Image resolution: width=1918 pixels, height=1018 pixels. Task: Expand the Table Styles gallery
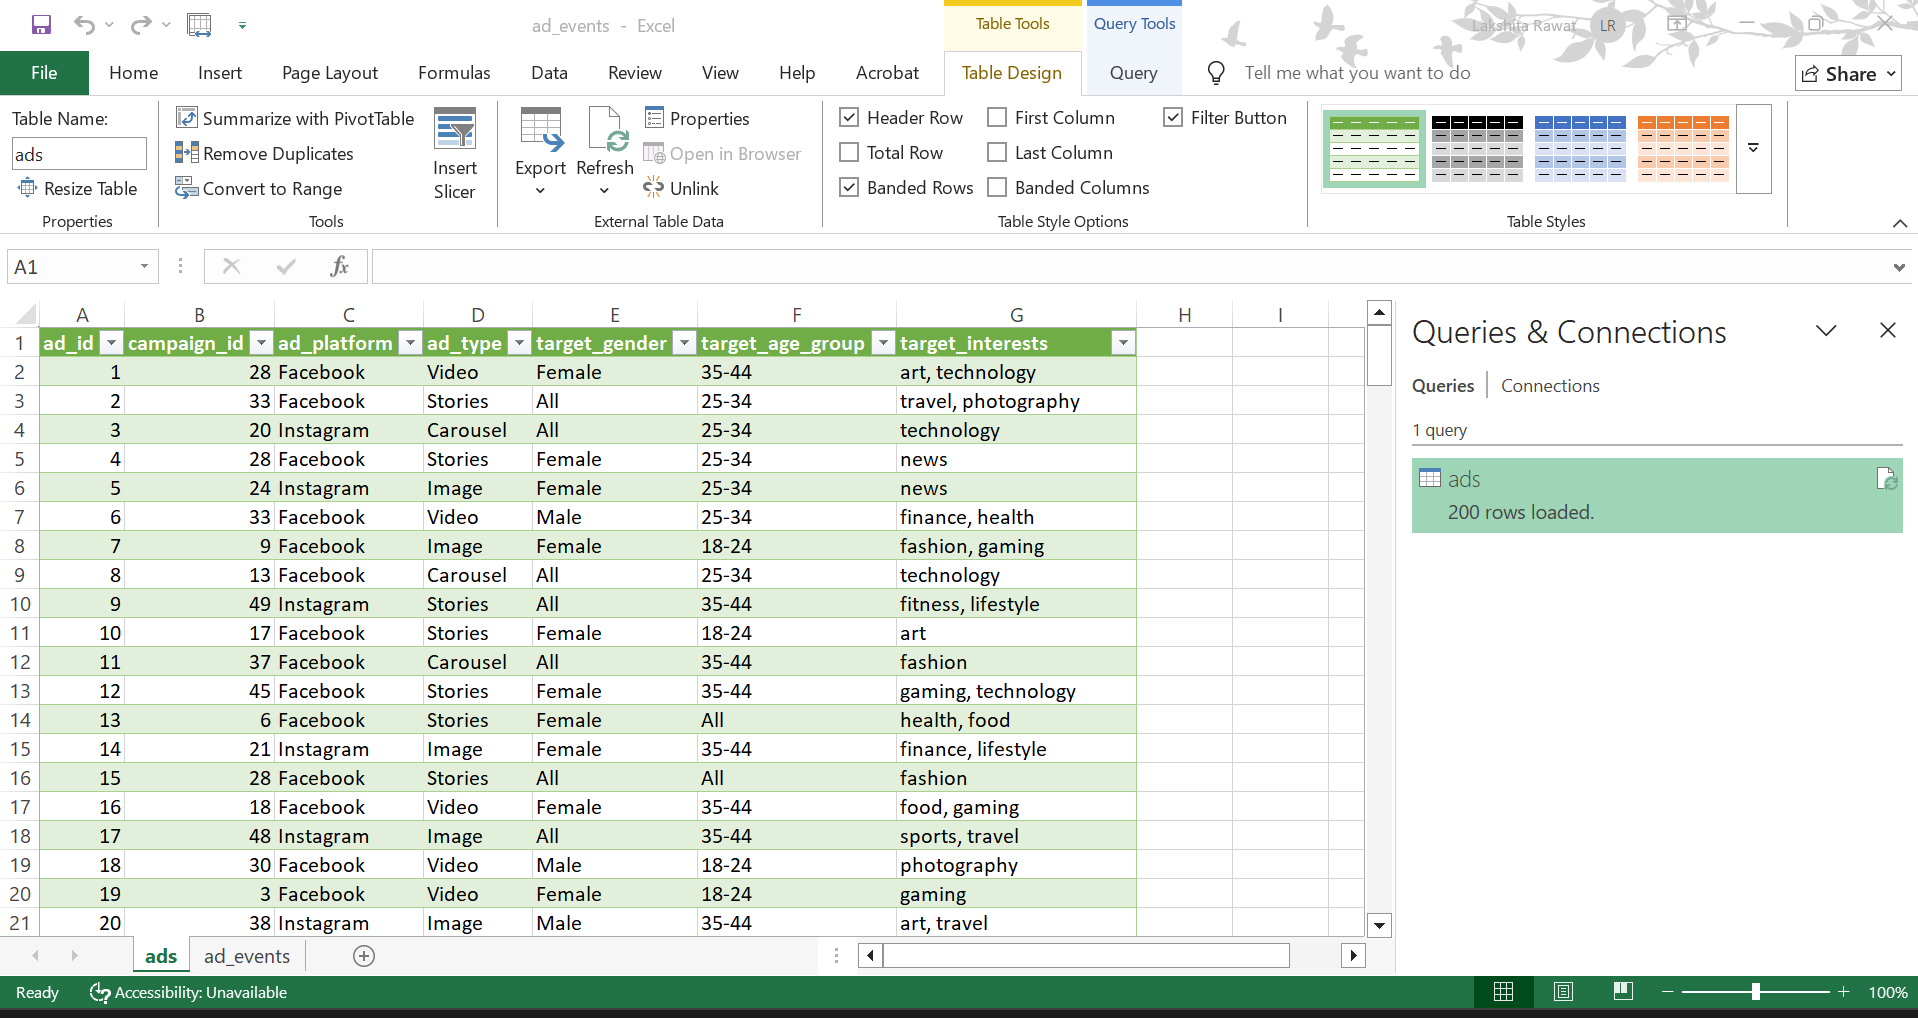[1753, 148]
